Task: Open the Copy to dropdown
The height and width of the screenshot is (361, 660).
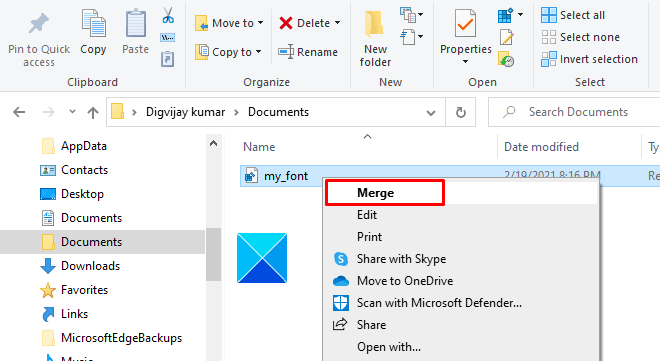Action: coord(228,52)
